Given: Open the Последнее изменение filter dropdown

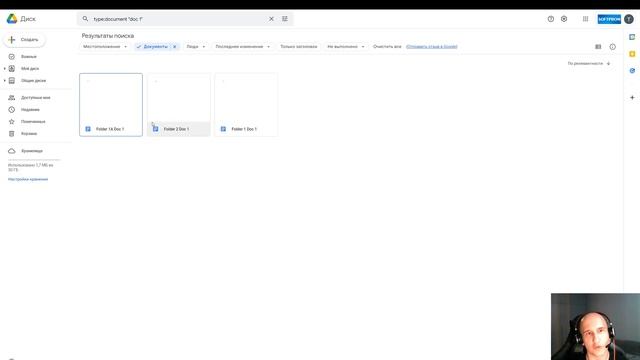Looking at the screenshot, I should pos(242,47).
